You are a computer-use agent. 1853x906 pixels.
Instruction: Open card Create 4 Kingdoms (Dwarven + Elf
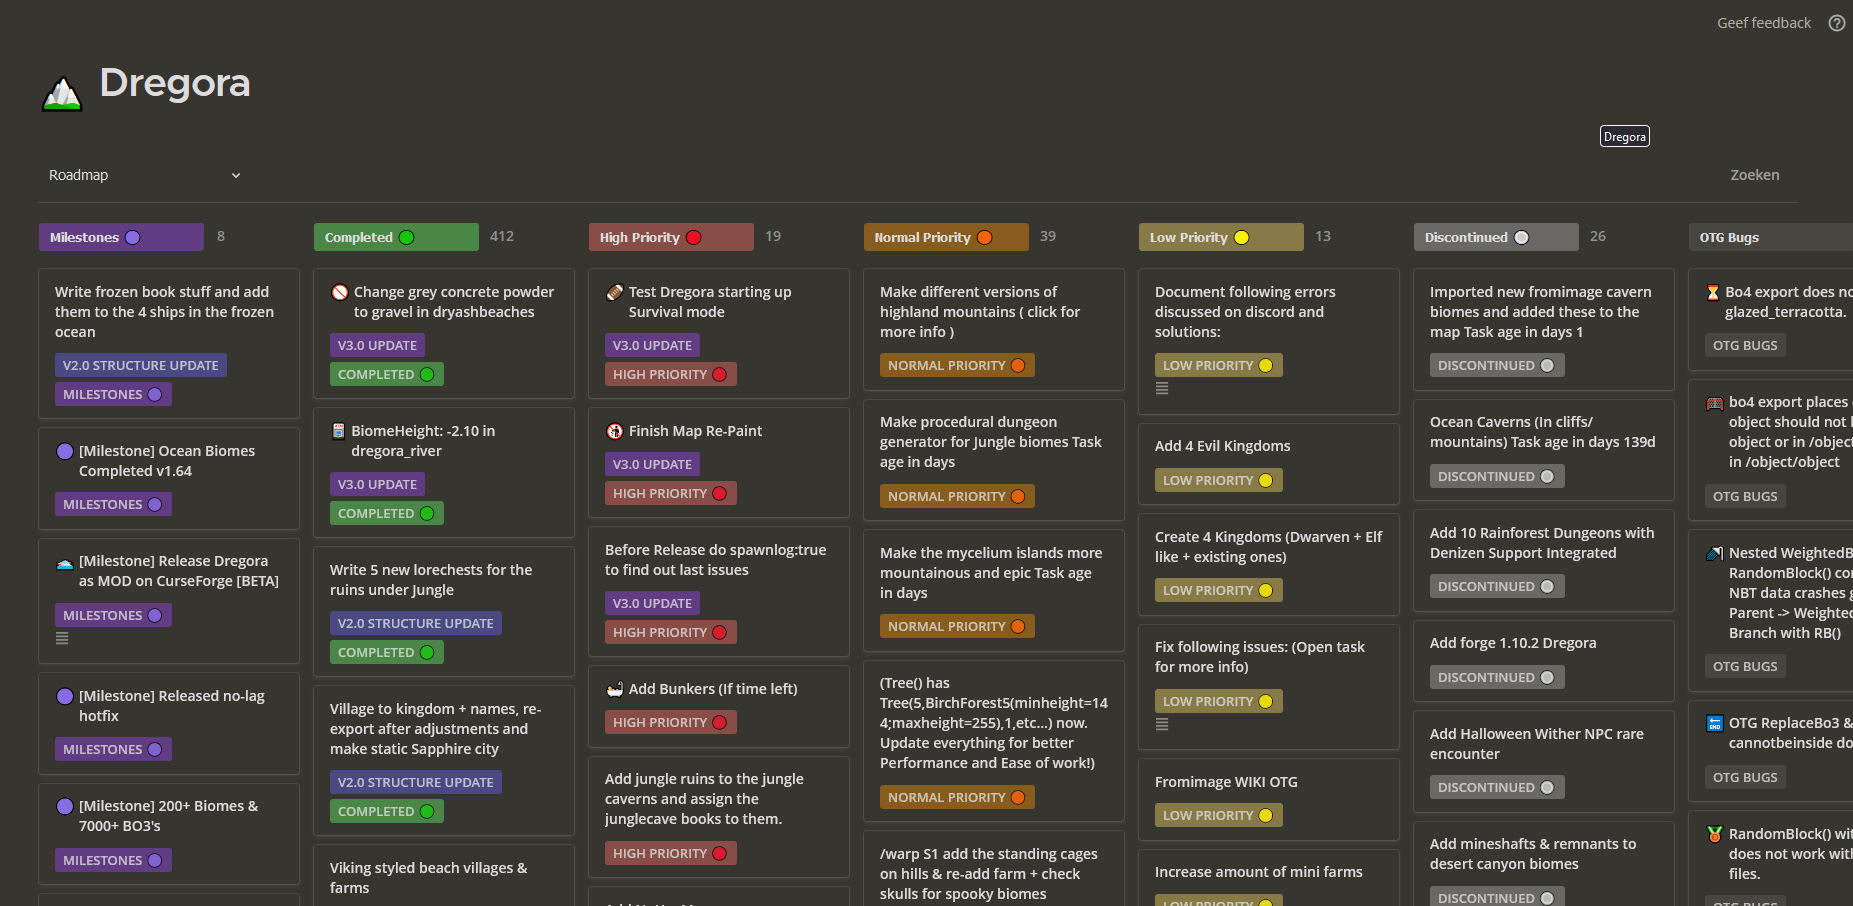[1269, 565]
